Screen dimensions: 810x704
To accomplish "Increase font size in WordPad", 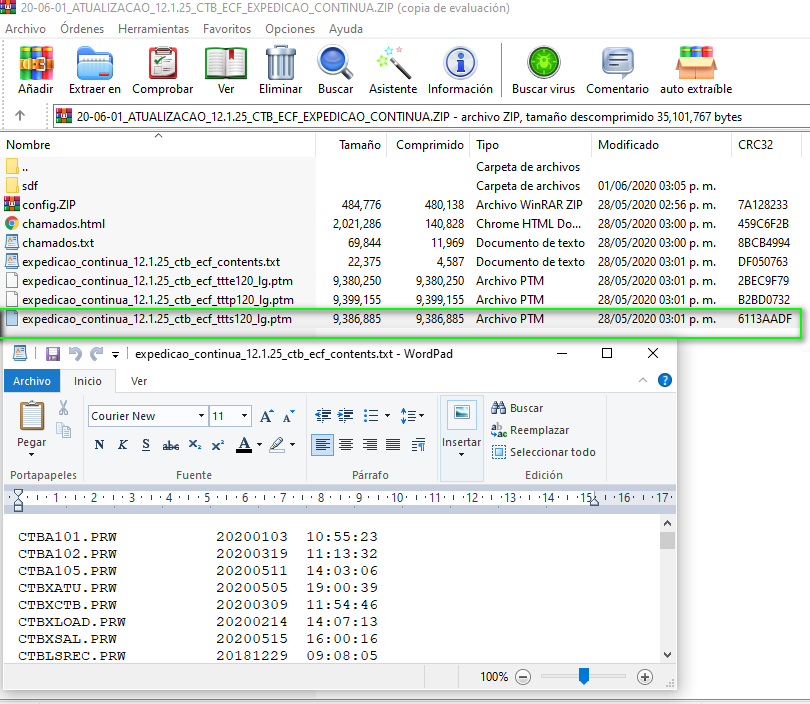I will point(267,416).
